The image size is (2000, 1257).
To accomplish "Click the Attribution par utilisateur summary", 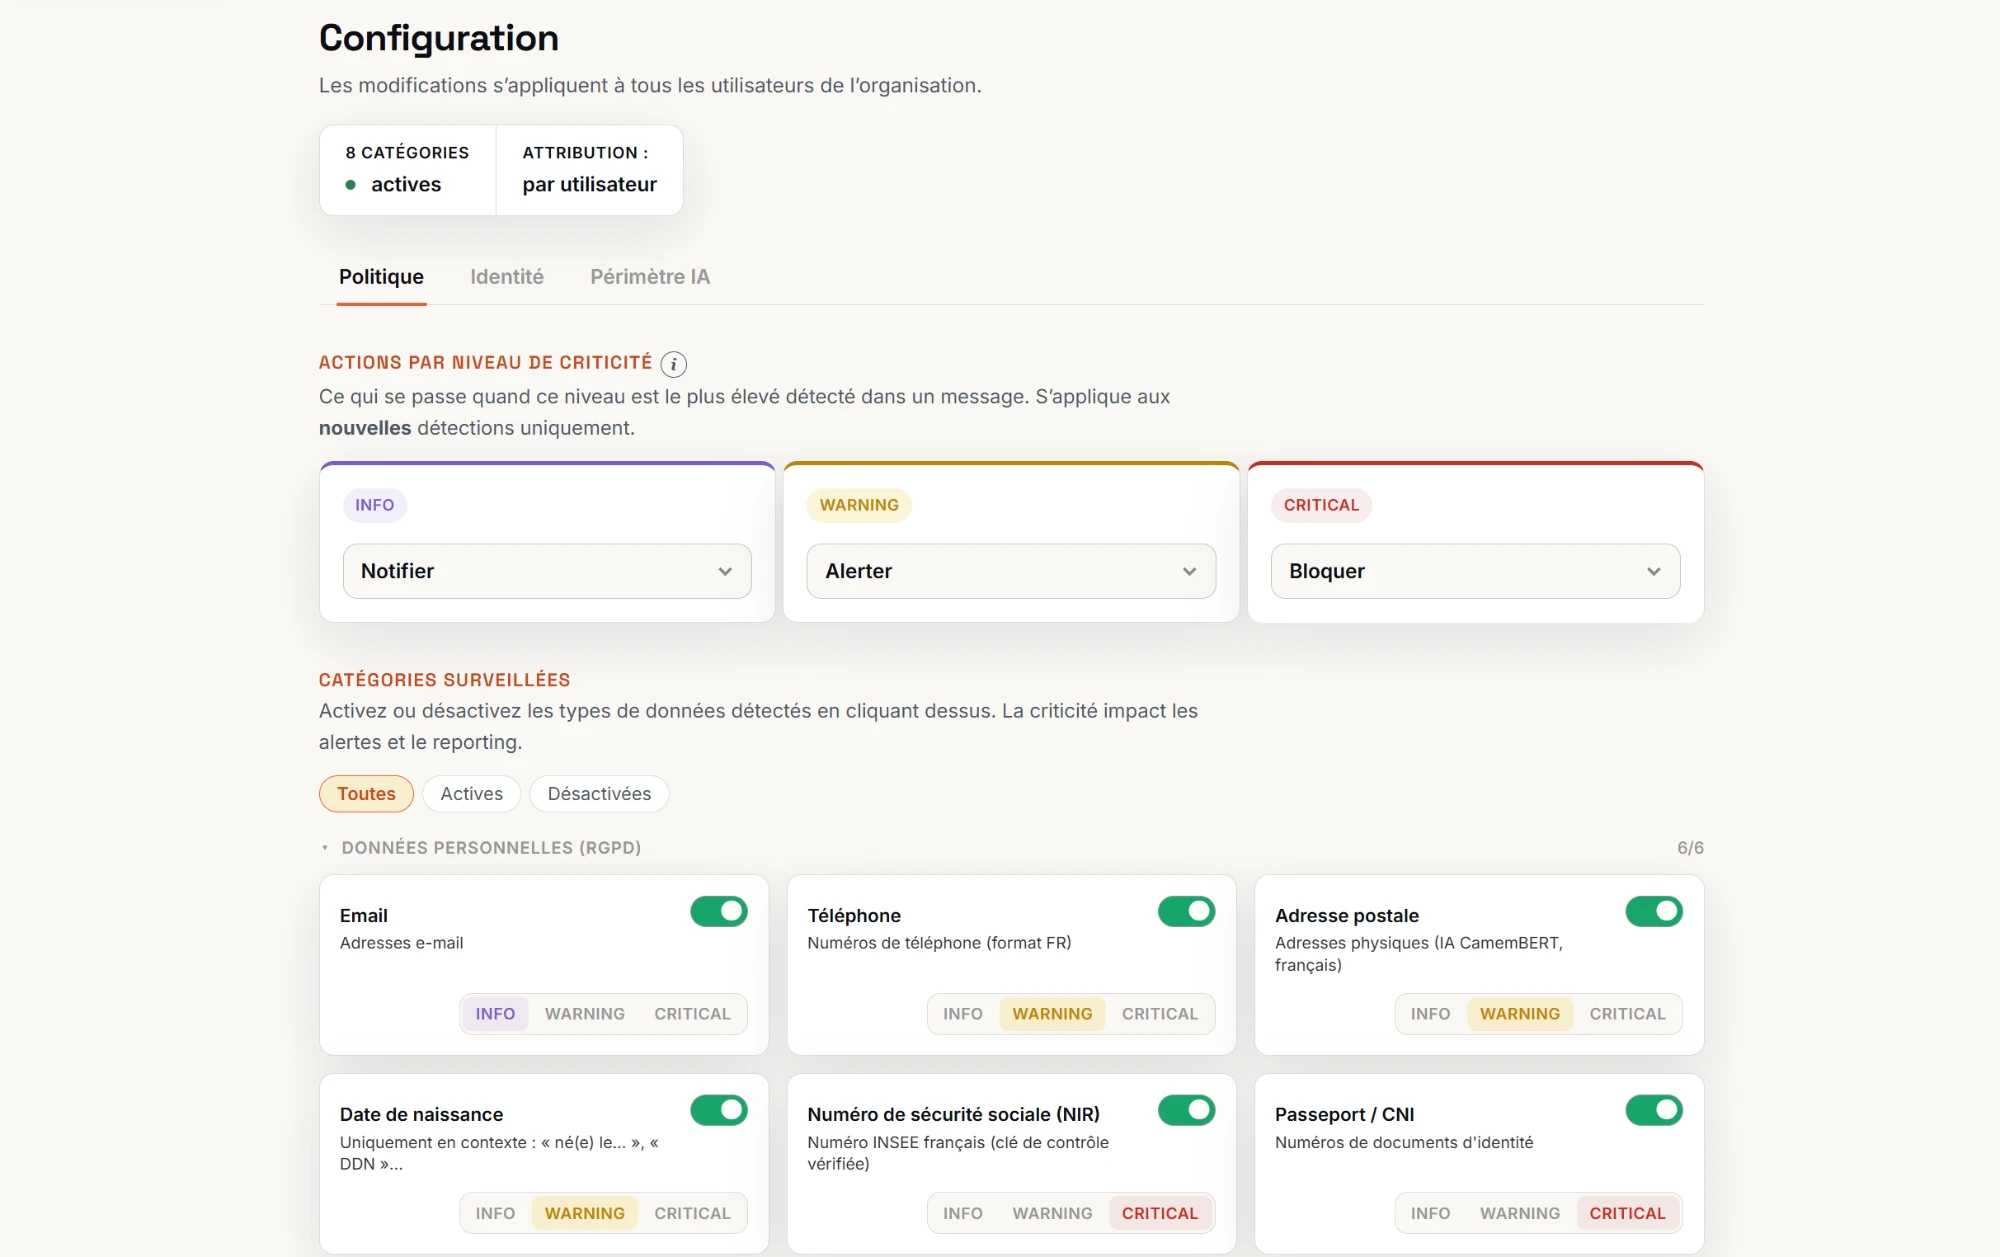I will [590, 169].
